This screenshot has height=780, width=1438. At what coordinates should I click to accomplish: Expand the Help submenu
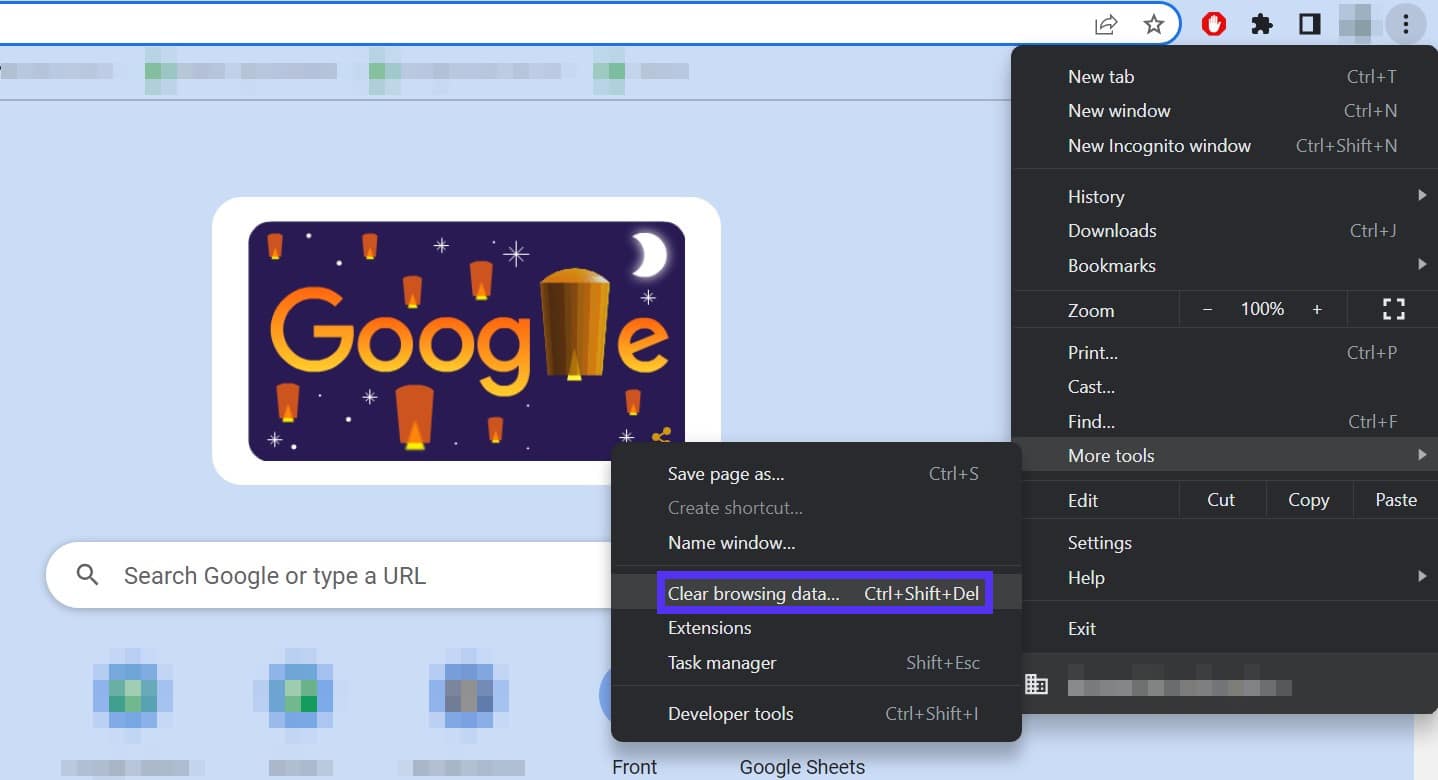click(x=1086, y=577)
